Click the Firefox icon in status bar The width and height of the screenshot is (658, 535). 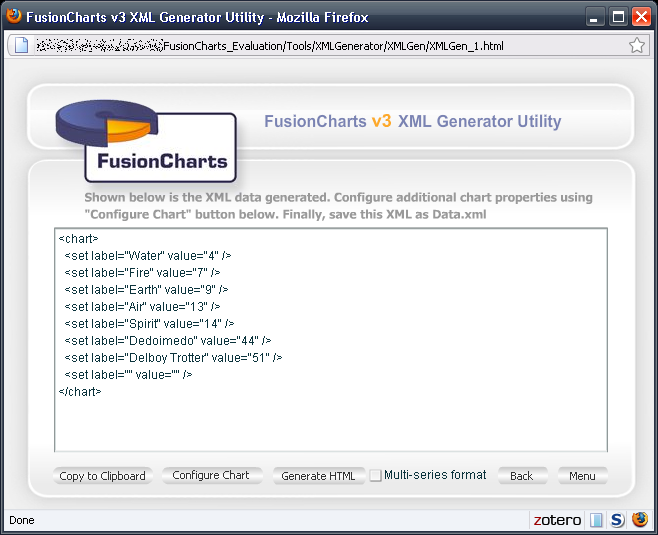[x=640, y=520]
